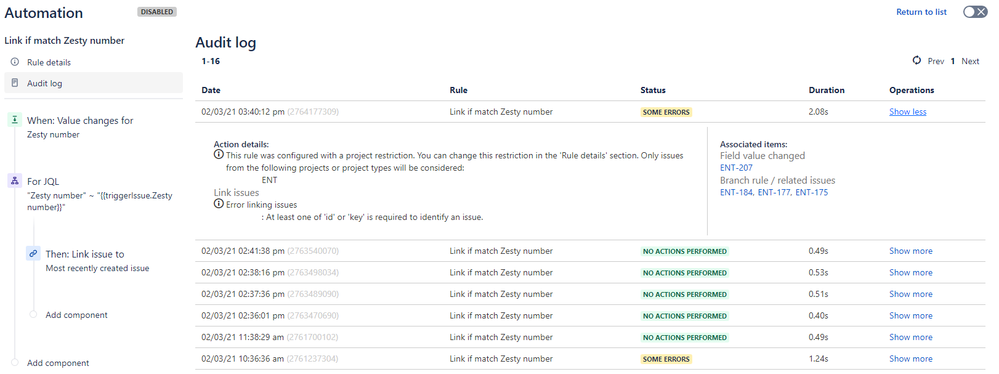Expand Show more for 10:36:36 am entry
The image size is (999, 374).
(x=911, y=359)
